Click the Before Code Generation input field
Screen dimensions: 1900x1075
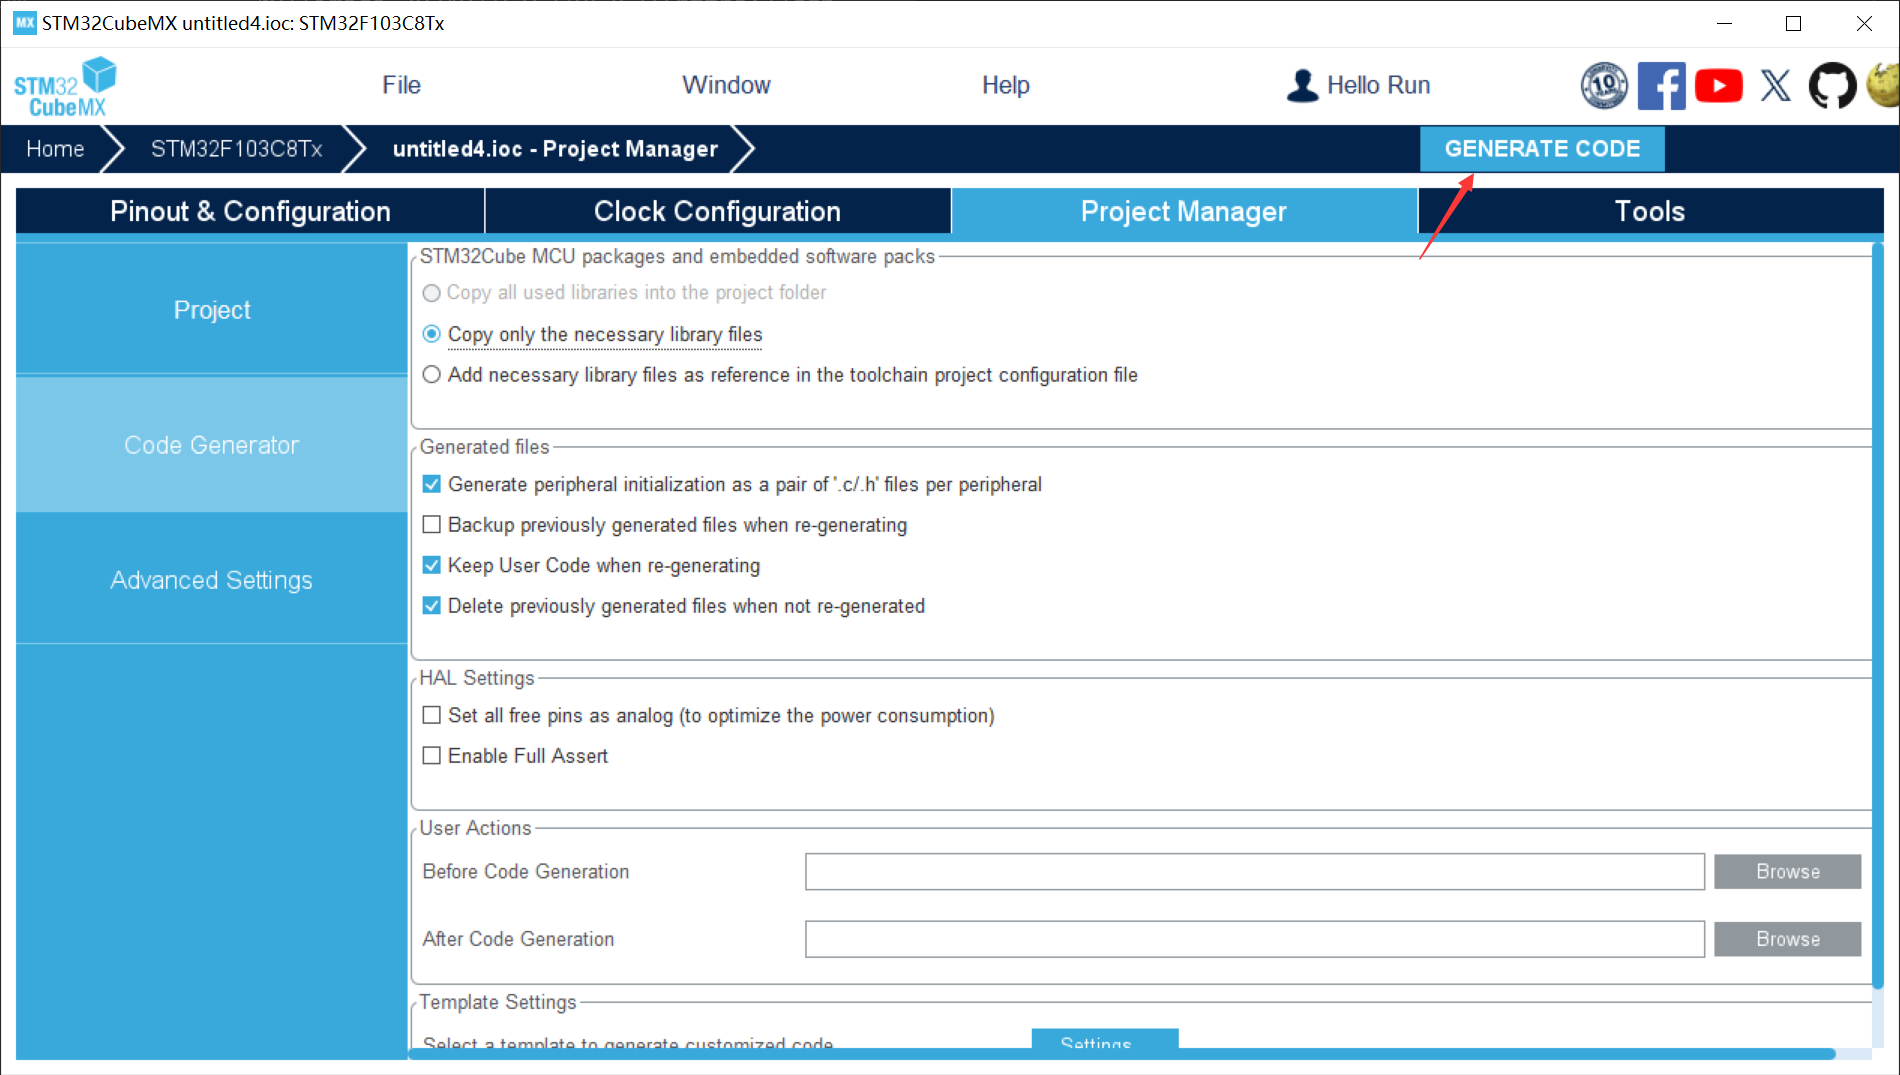[x=1255, y=872]
